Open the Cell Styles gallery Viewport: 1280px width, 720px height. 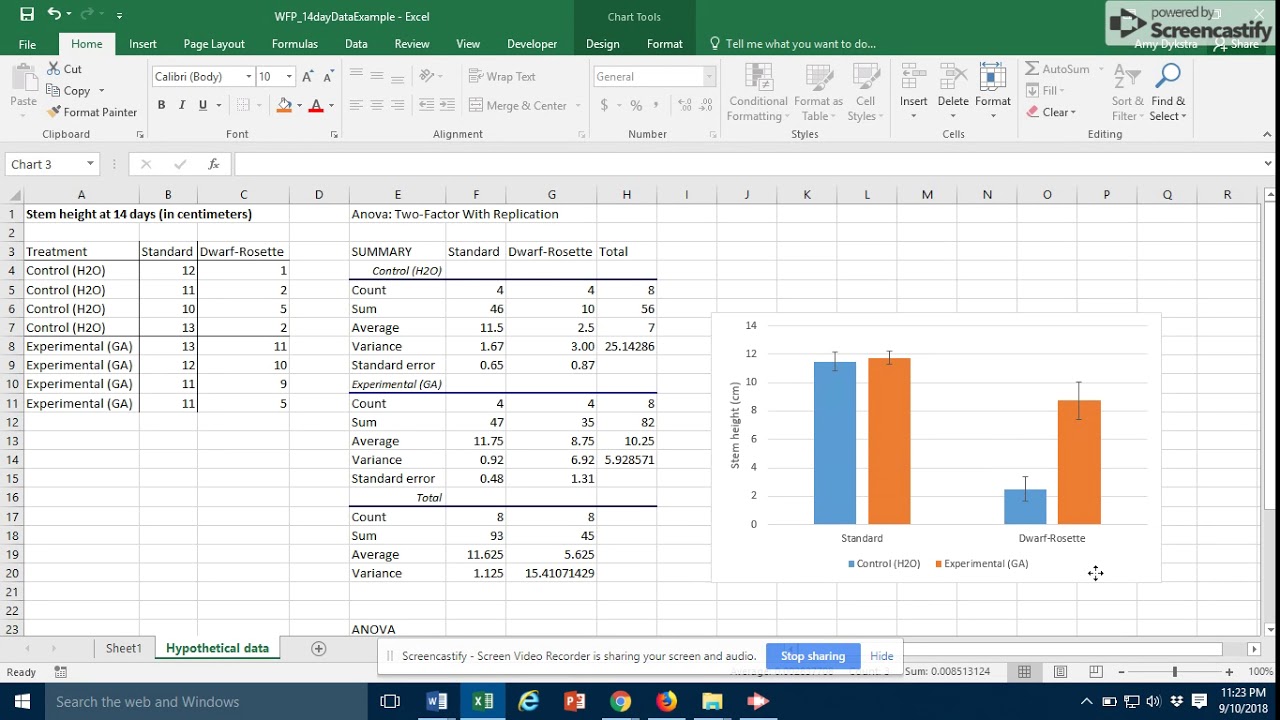pyautogui.click(x=864, y=92)
